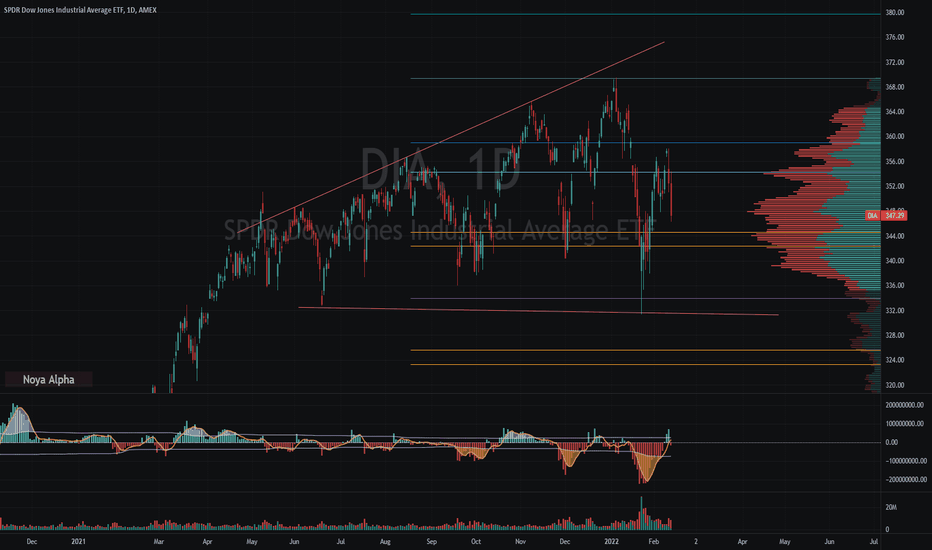Click the 20M volume scale label
Image resolution: width=932 pixels, height=550 pixels.
(891, 507)
